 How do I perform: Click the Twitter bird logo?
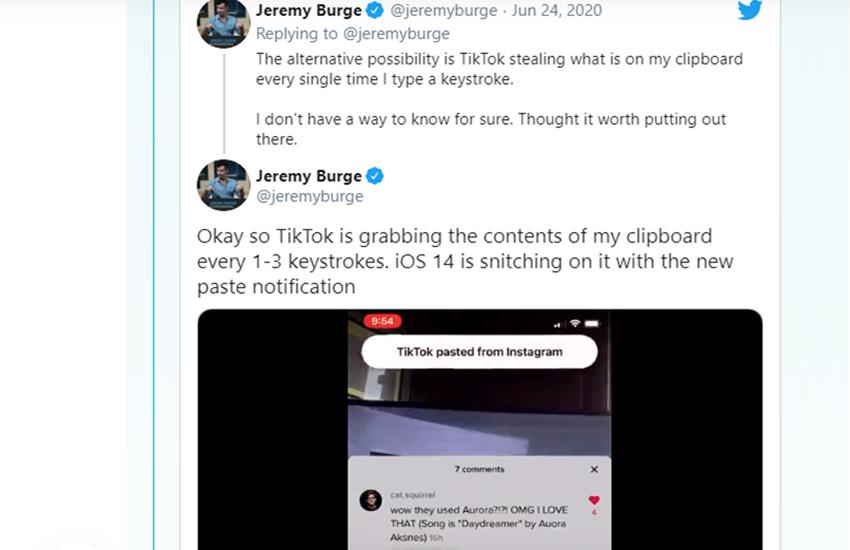tap(750, 10)
